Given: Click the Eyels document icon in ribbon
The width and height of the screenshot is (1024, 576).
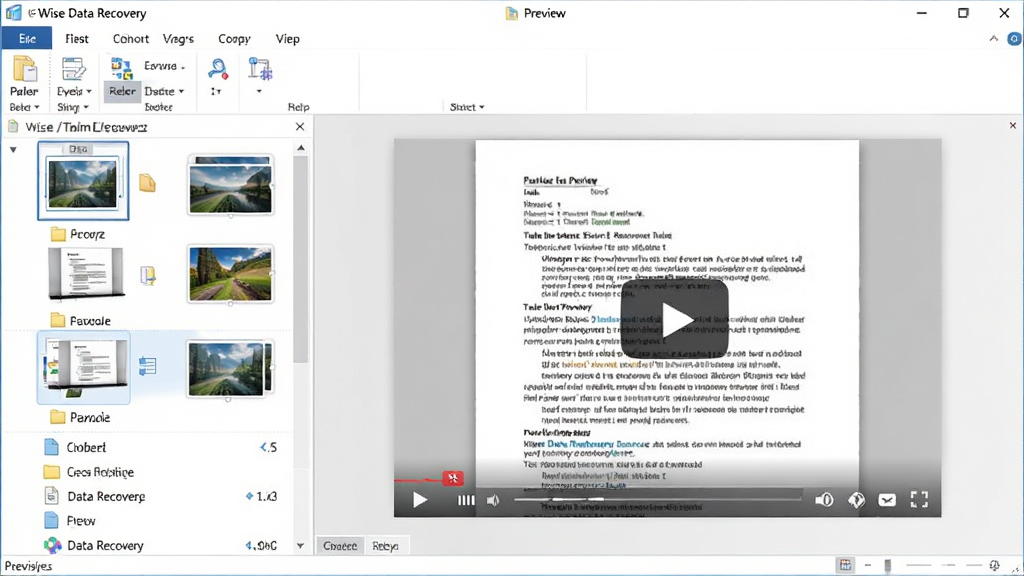Looking at the screenshot, I should 73,70.
